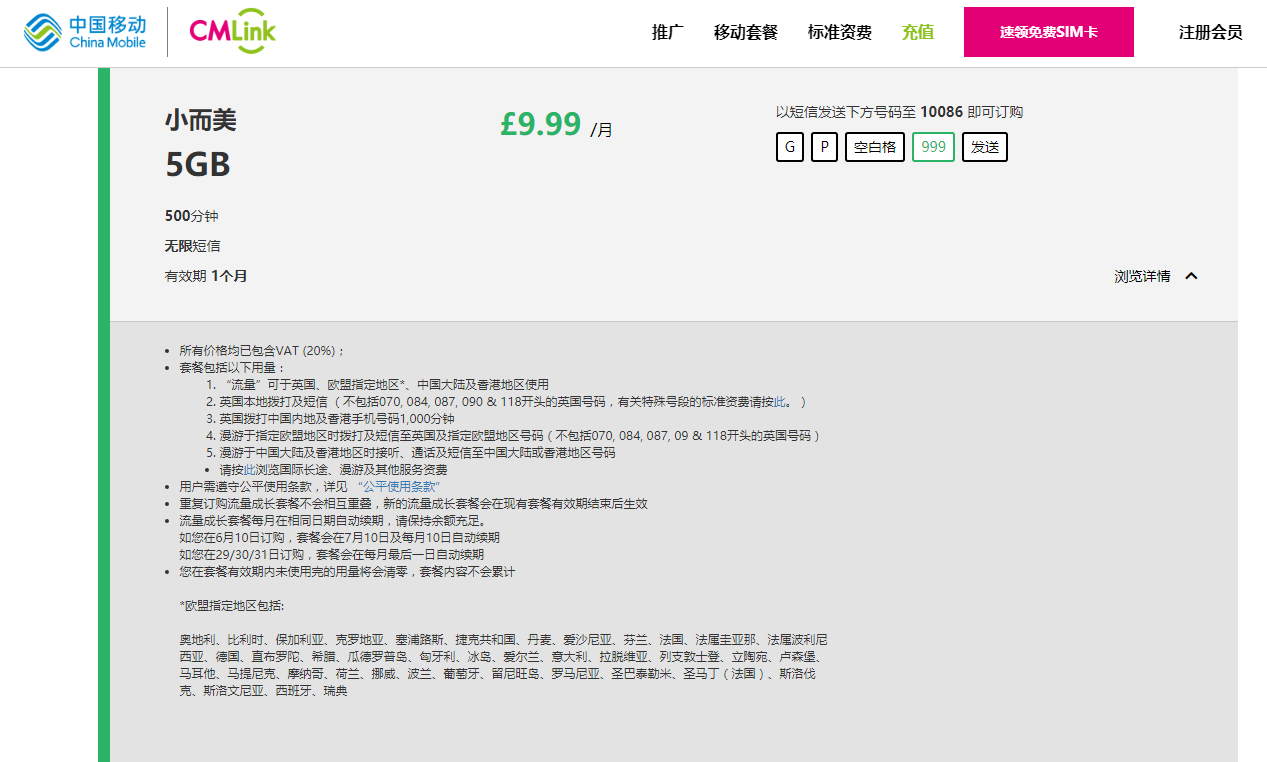Image resolution: width=1267 pixels, height=762 pixels.
Task: Click the *欧盟指定地区包括 heading
Action: [231, 606]
